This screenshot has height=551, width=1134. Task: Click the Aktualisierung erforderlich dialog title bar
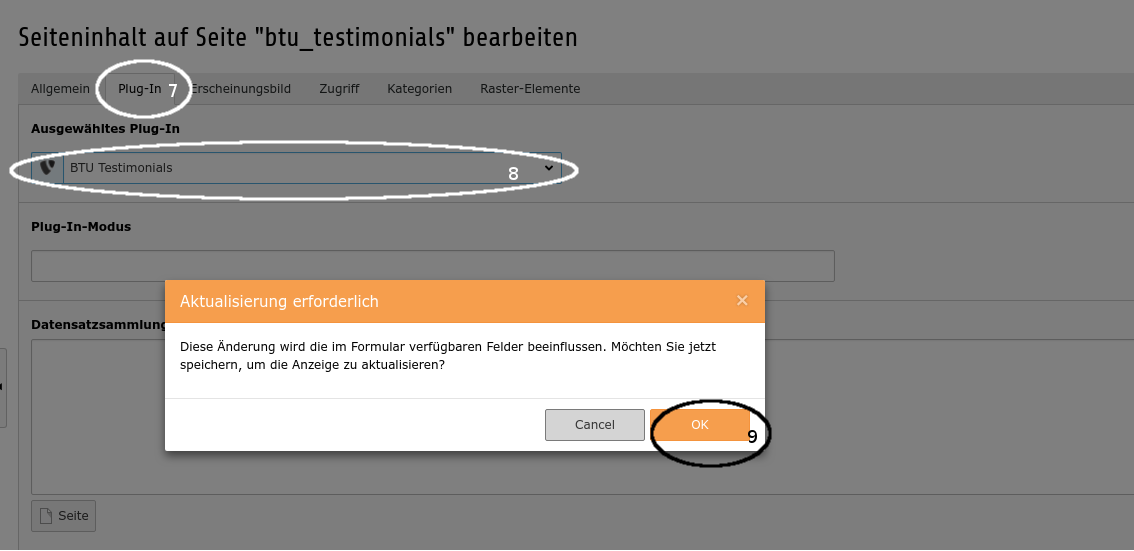coord(450,301)
